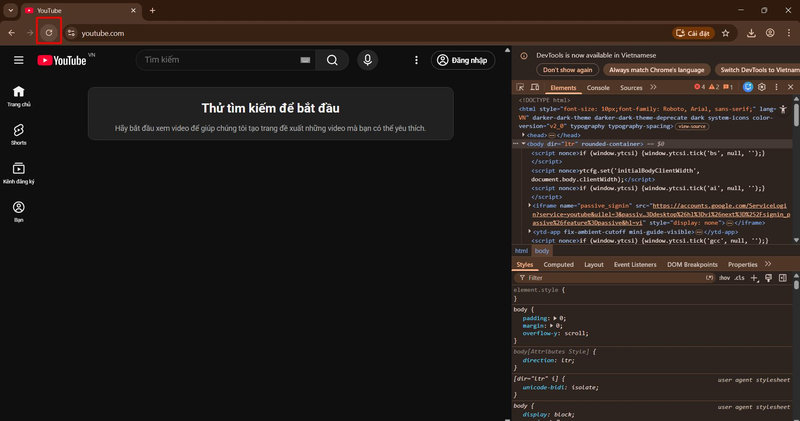800x421 pixels.
Task: Go back using the browser back arrow
Action: (11, 33)
